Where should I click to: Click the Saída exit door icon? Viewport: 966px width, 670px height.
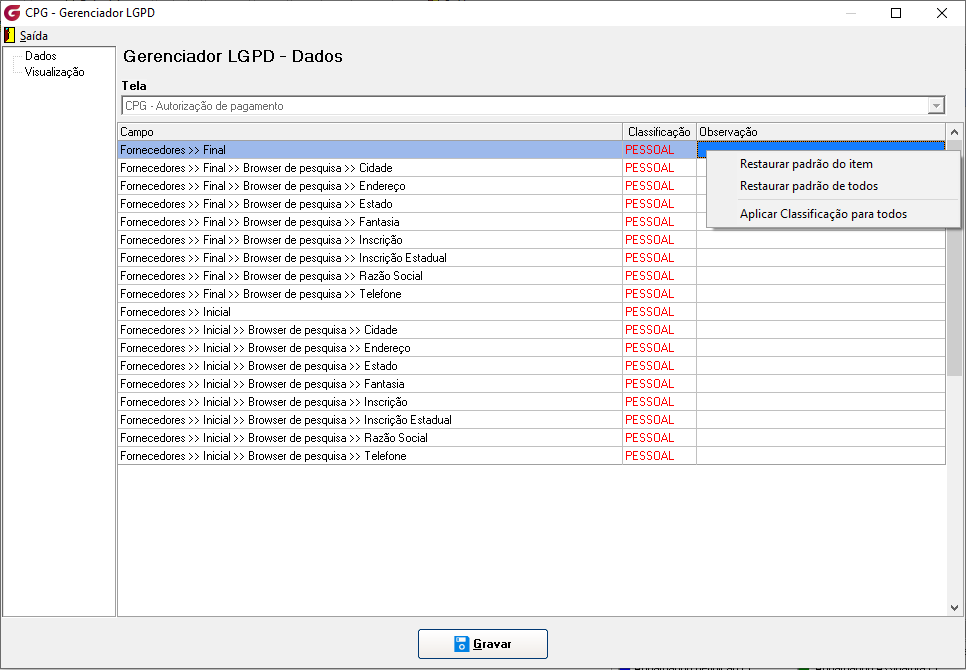[9, 36]
